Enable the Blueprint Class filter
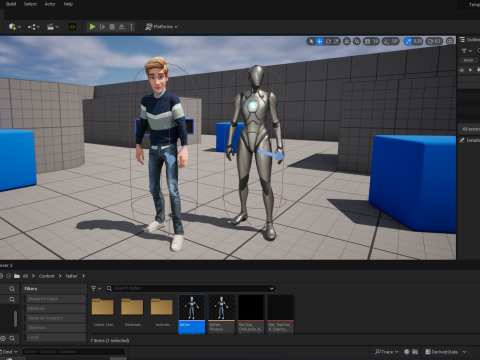 tap(55, 299)
